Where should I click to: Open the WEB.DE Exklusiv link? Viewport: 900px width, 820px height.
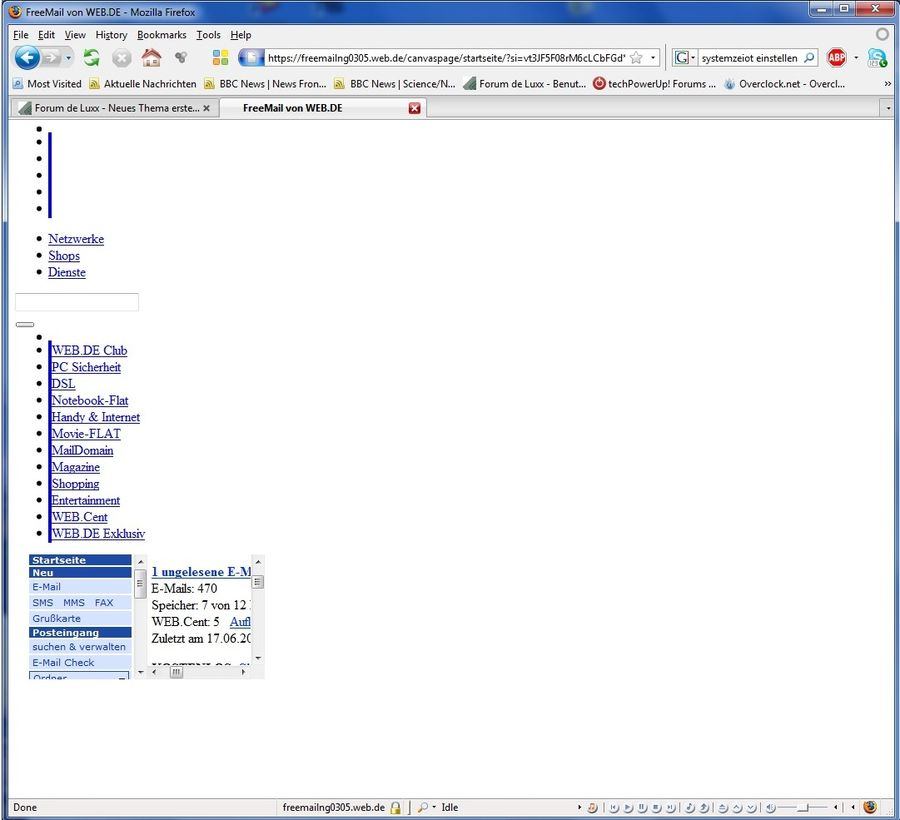98,533
